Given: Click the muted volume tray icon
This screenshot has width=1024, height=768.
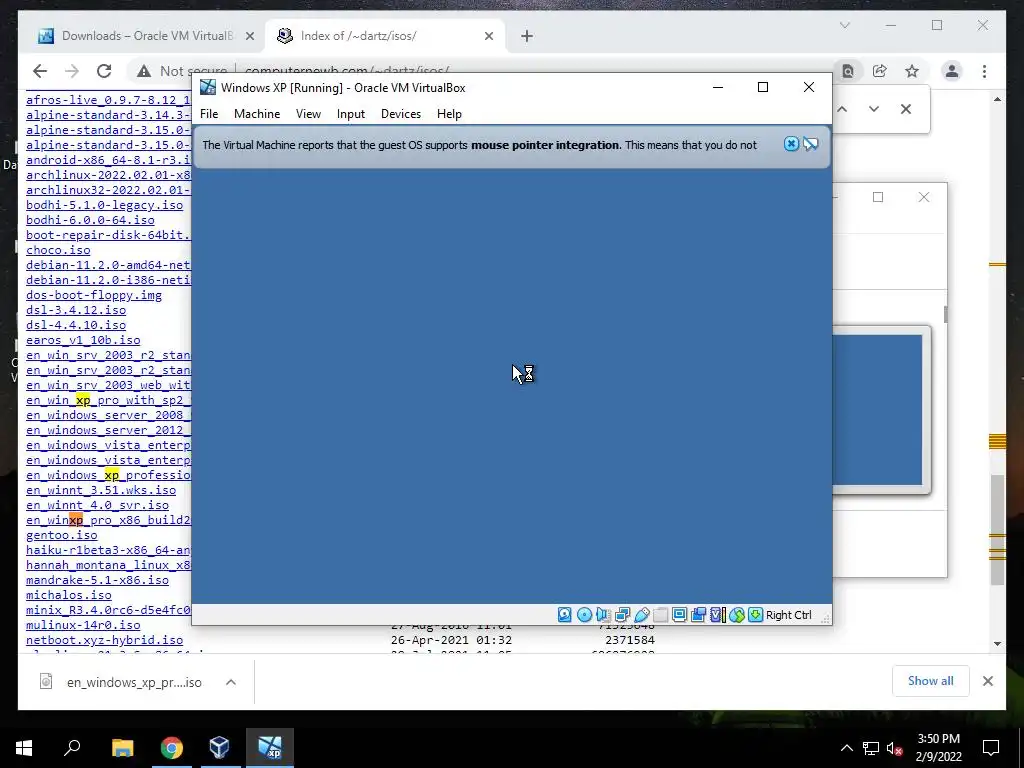Looking at the screenshot, I should tap(894, 748).
